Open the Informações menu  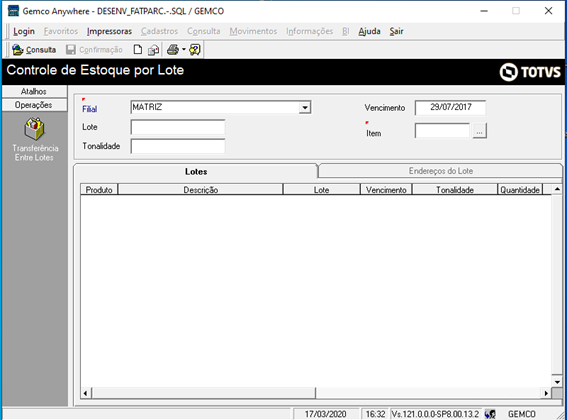tap(310, 31)
